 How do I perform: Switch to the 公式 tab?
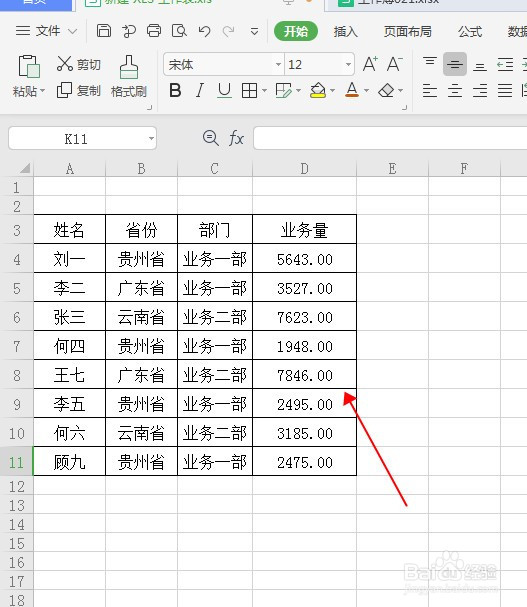tap(470, 31)
